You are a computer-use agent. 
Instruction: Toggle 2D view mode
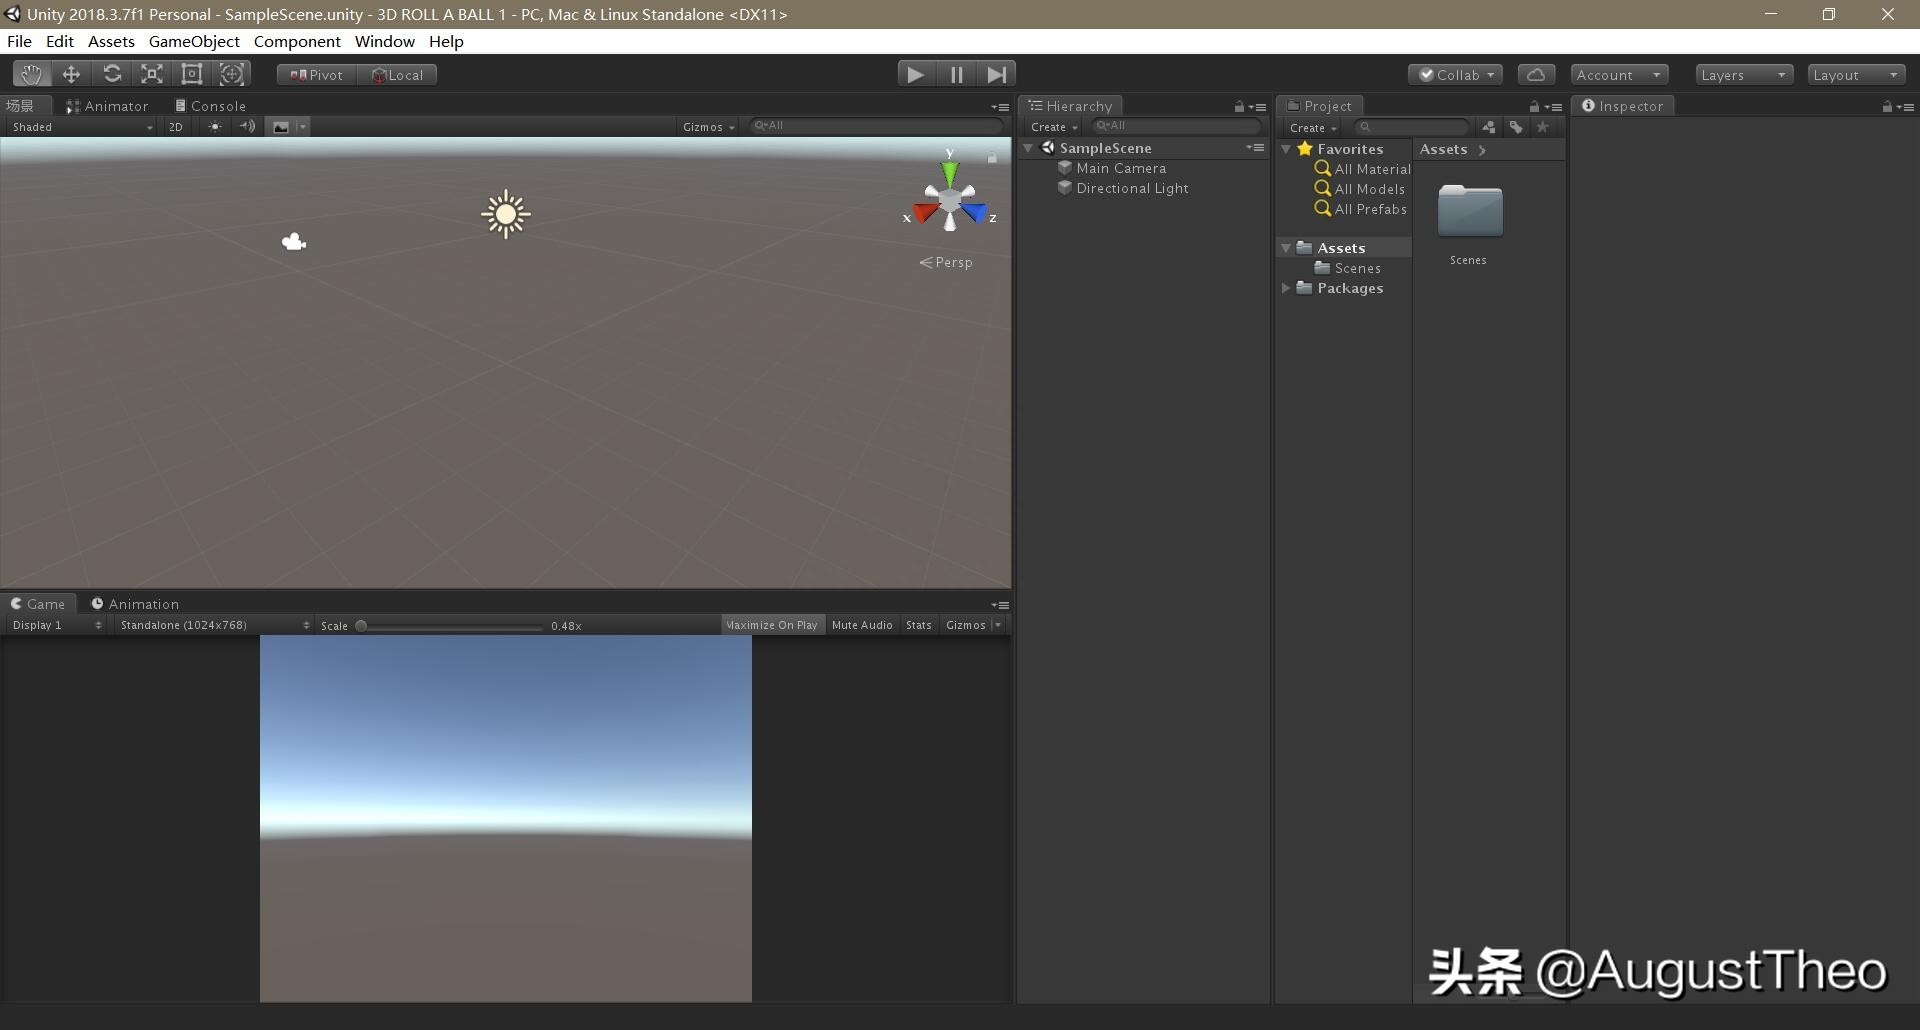(x=176, y=127)
